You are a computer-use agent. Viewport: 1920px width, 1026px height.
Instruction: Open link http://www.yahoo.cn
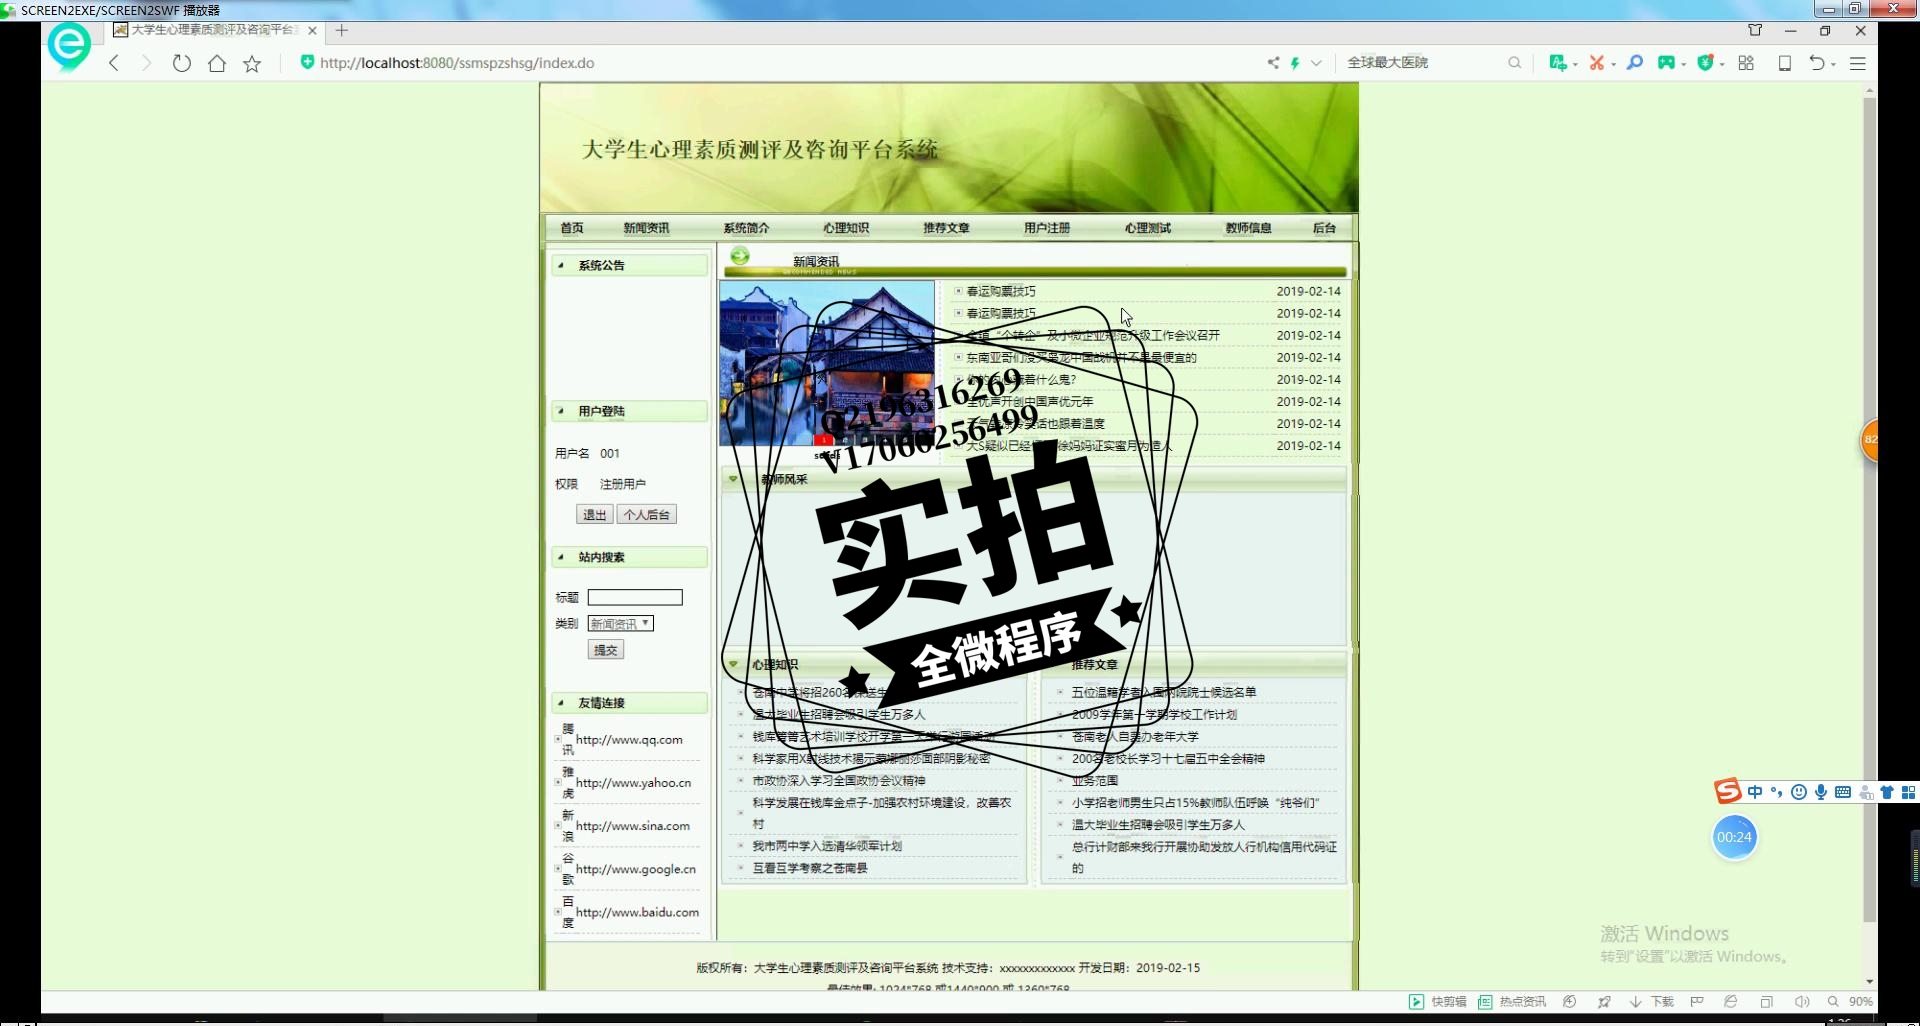[634, 783]
